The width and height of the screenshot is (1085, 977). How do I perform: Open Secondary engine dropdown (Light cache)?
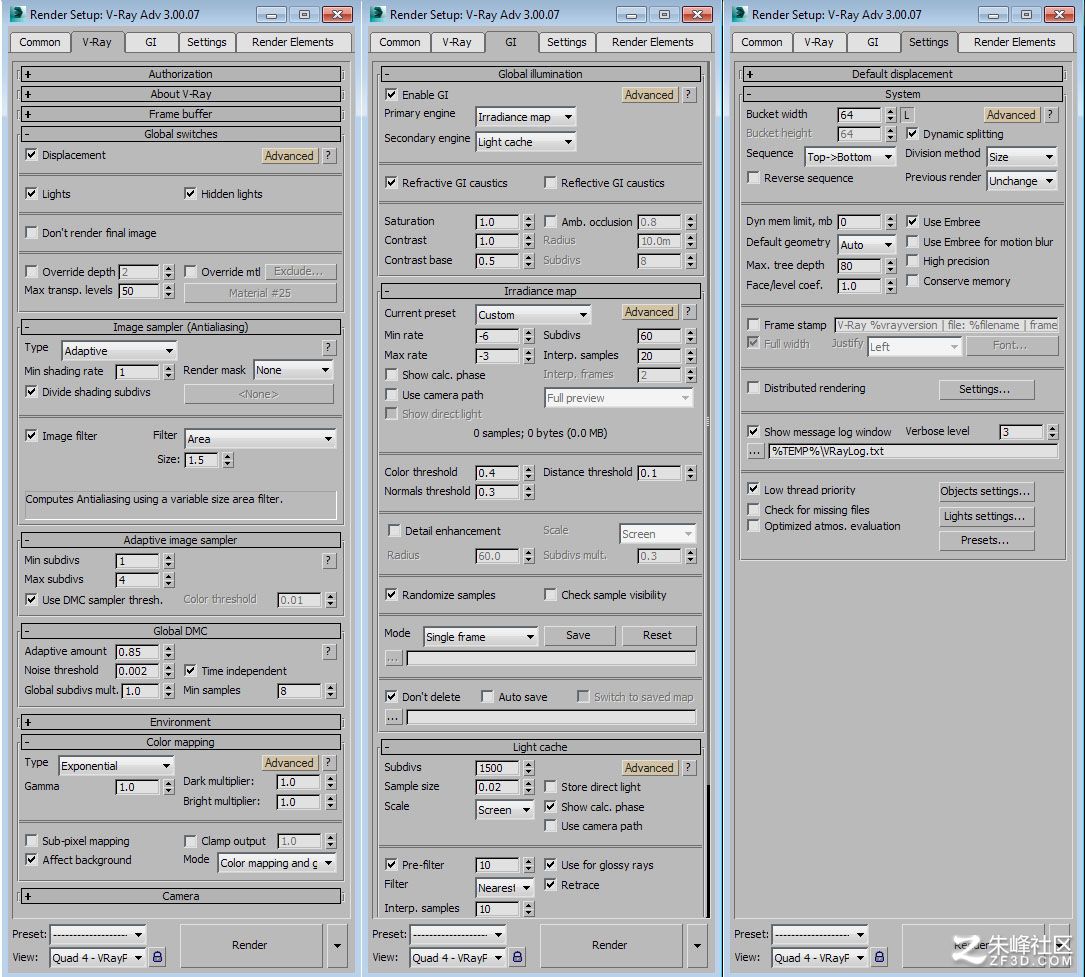click(x=526, y=142)
